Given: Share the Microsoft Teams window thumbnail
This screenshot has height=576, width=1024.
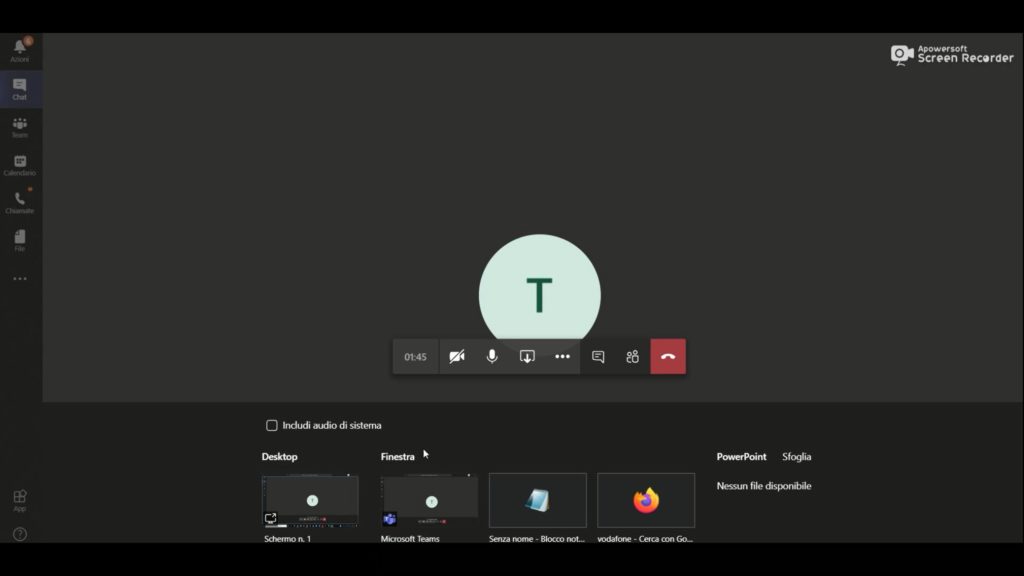Looking at the screenshot, I should click(429, 501).
